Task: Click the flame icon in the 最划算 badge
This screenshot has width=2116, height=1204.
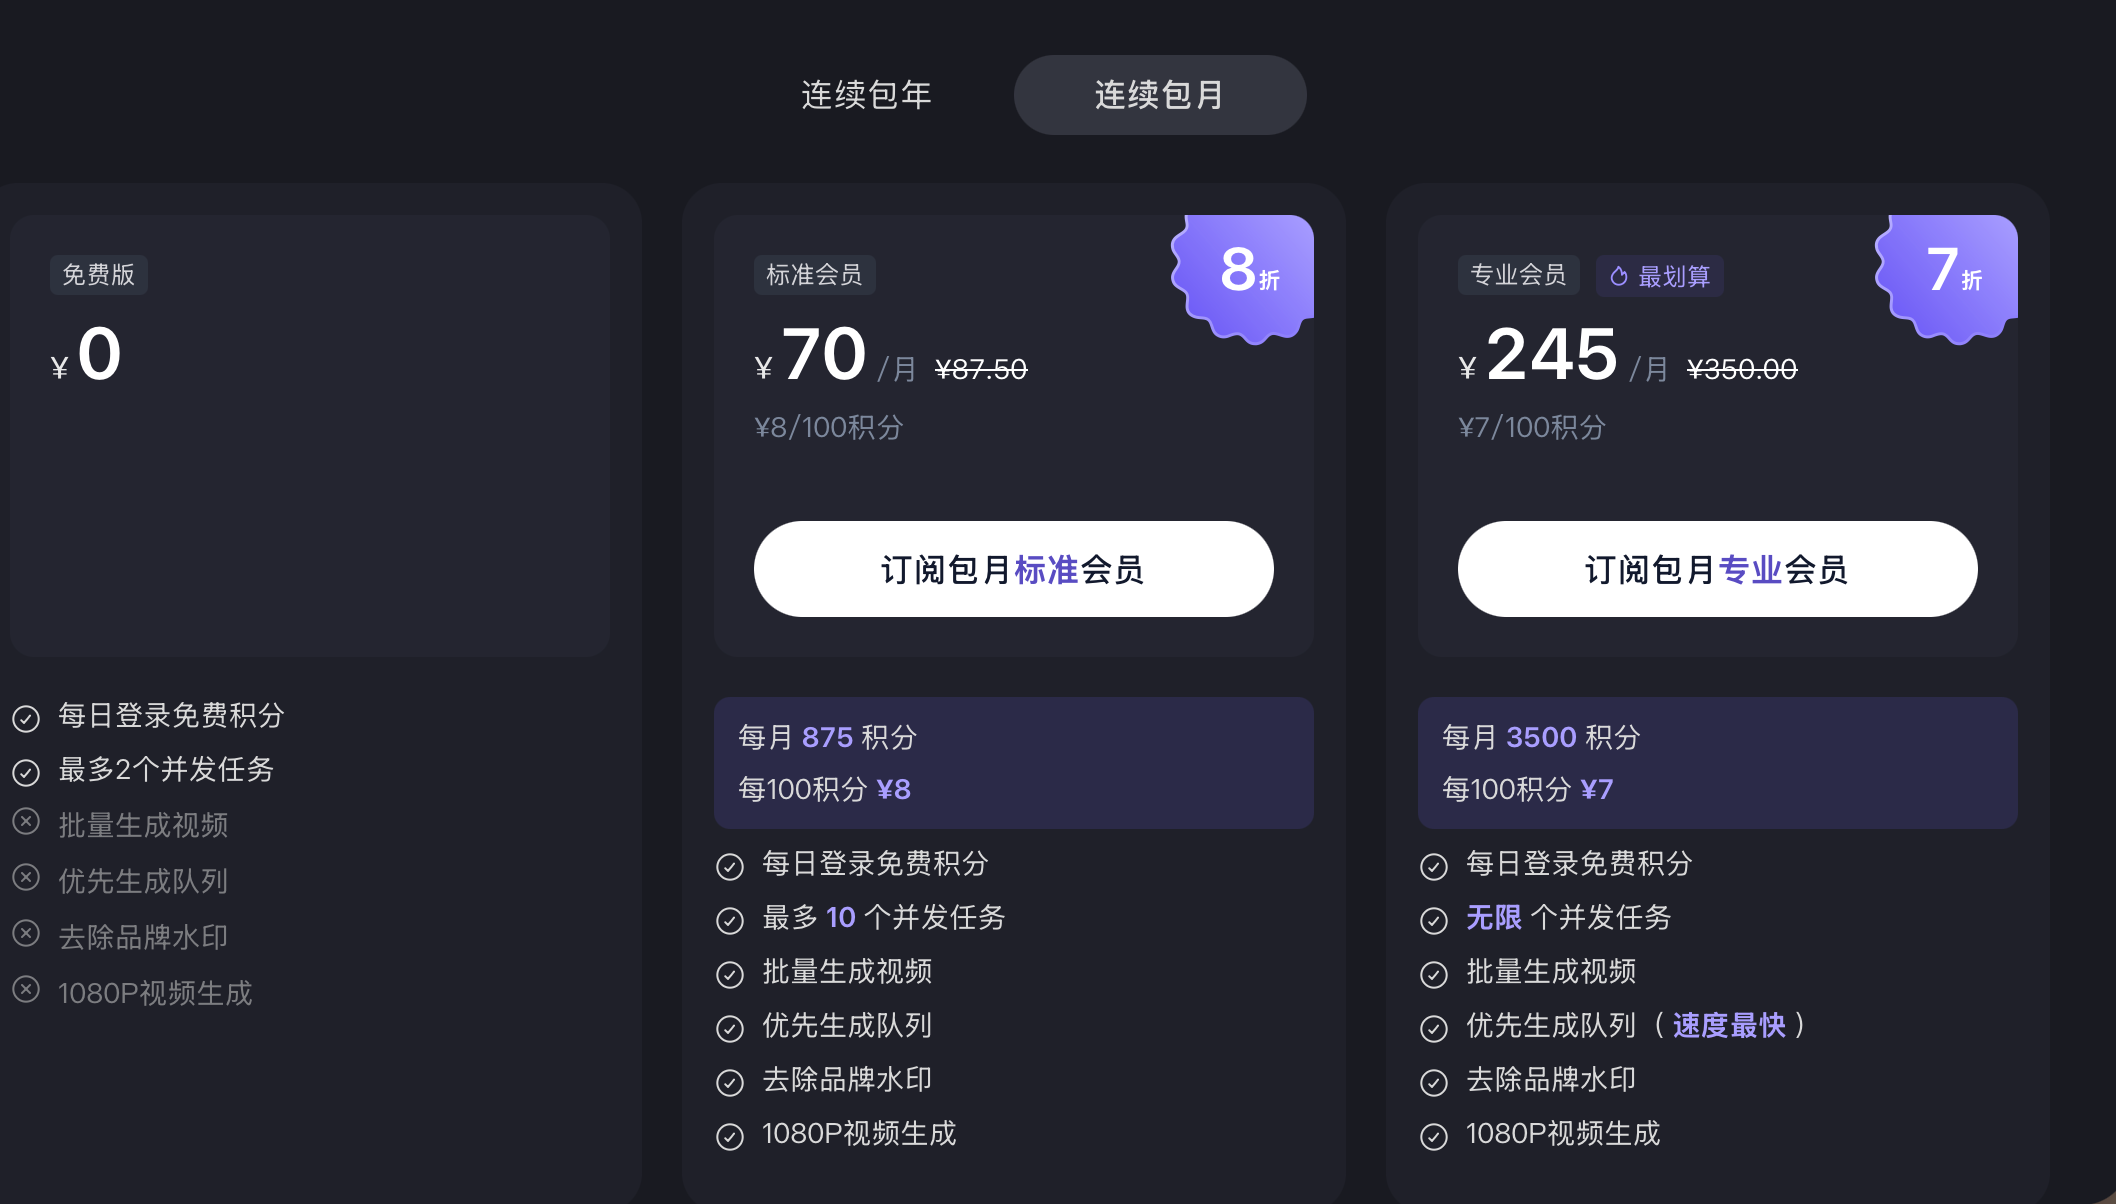Action: click(x=1620, y=276)
